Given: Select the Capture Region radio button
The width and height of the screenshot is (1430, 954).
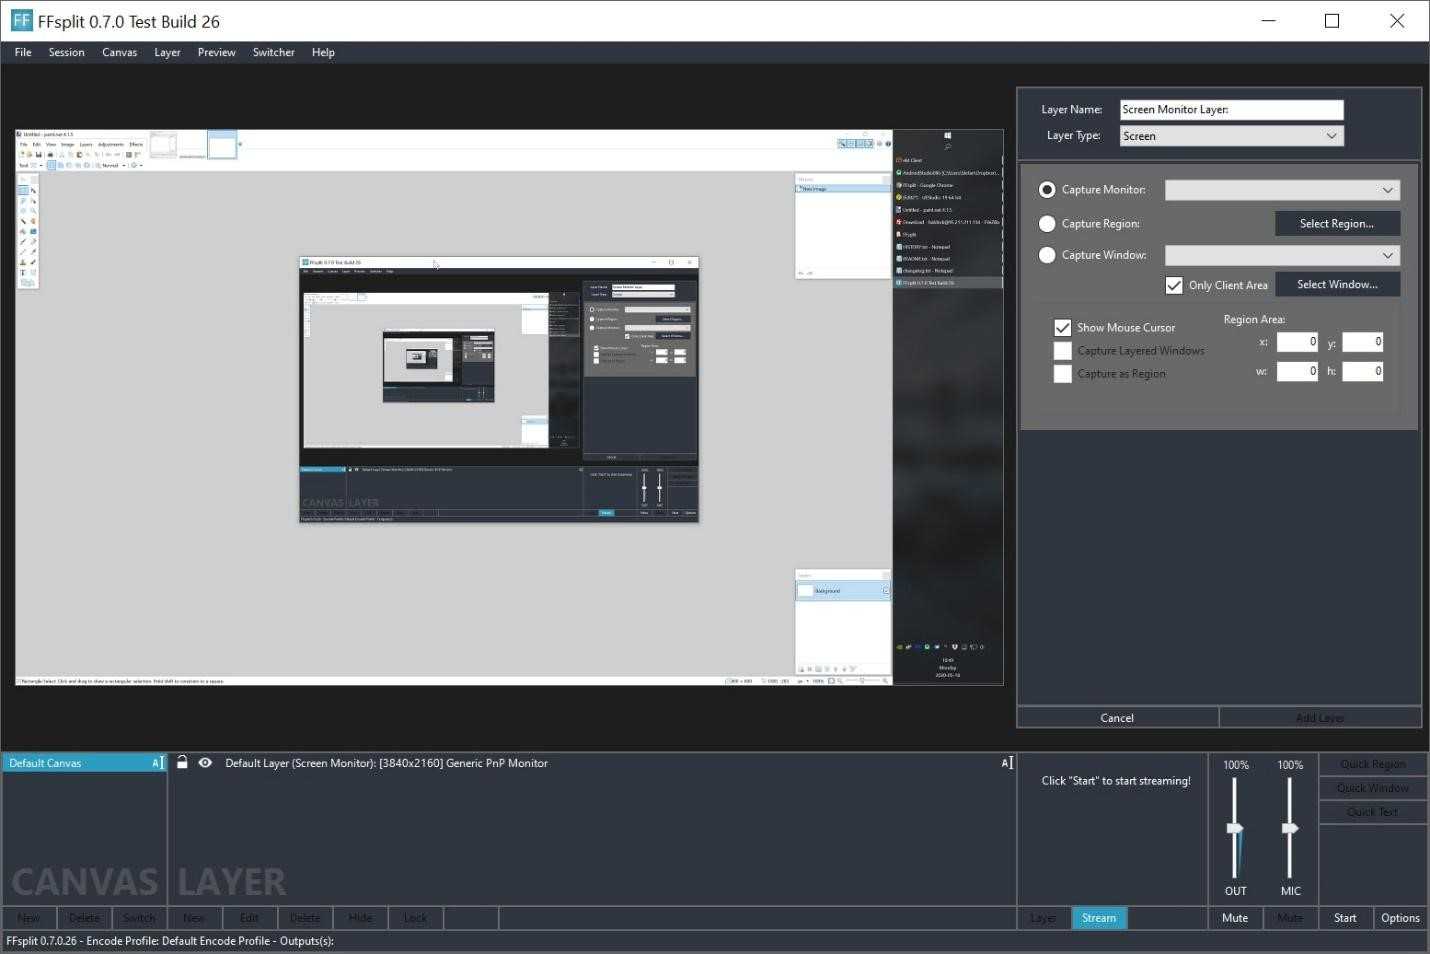Looking at the screenshot, I should (x=1047, y=224).
